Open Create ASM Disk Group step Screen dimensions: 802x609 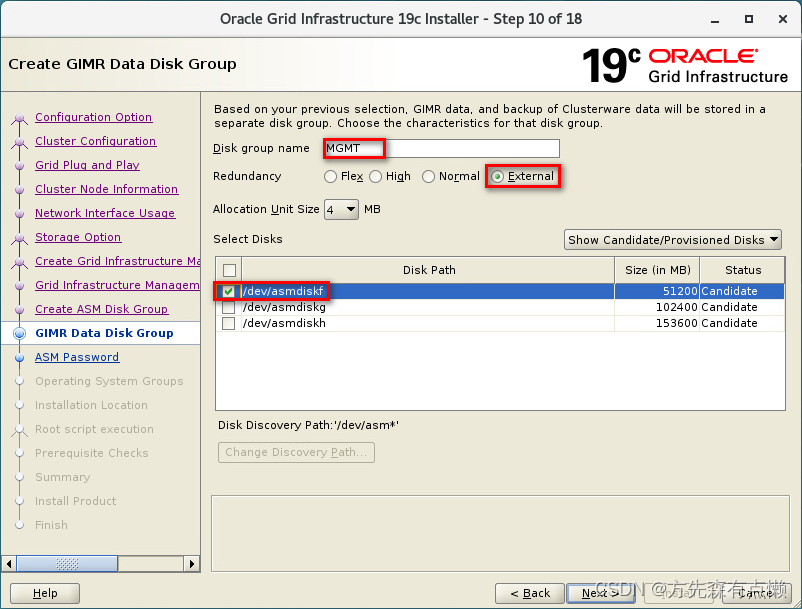click(x=101, y=309)
